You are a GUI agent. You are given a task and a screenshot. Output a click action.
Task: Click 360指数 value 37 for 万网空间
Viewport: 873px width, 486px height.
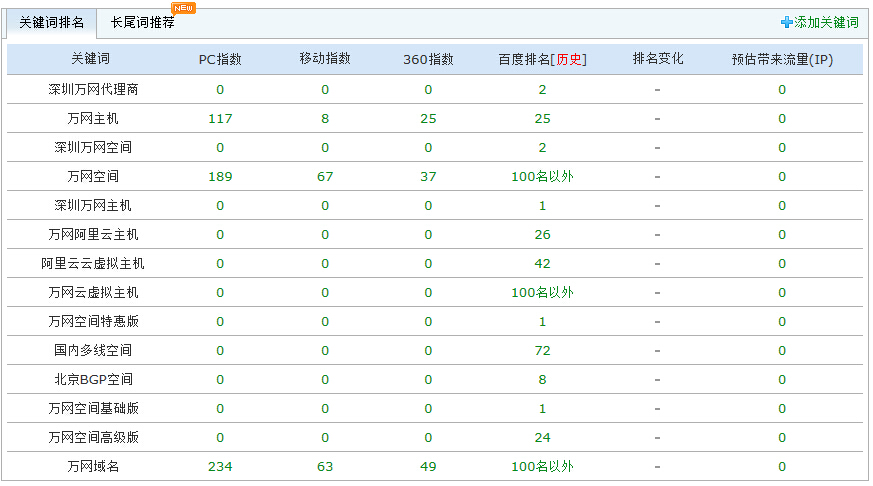(428, 176)
